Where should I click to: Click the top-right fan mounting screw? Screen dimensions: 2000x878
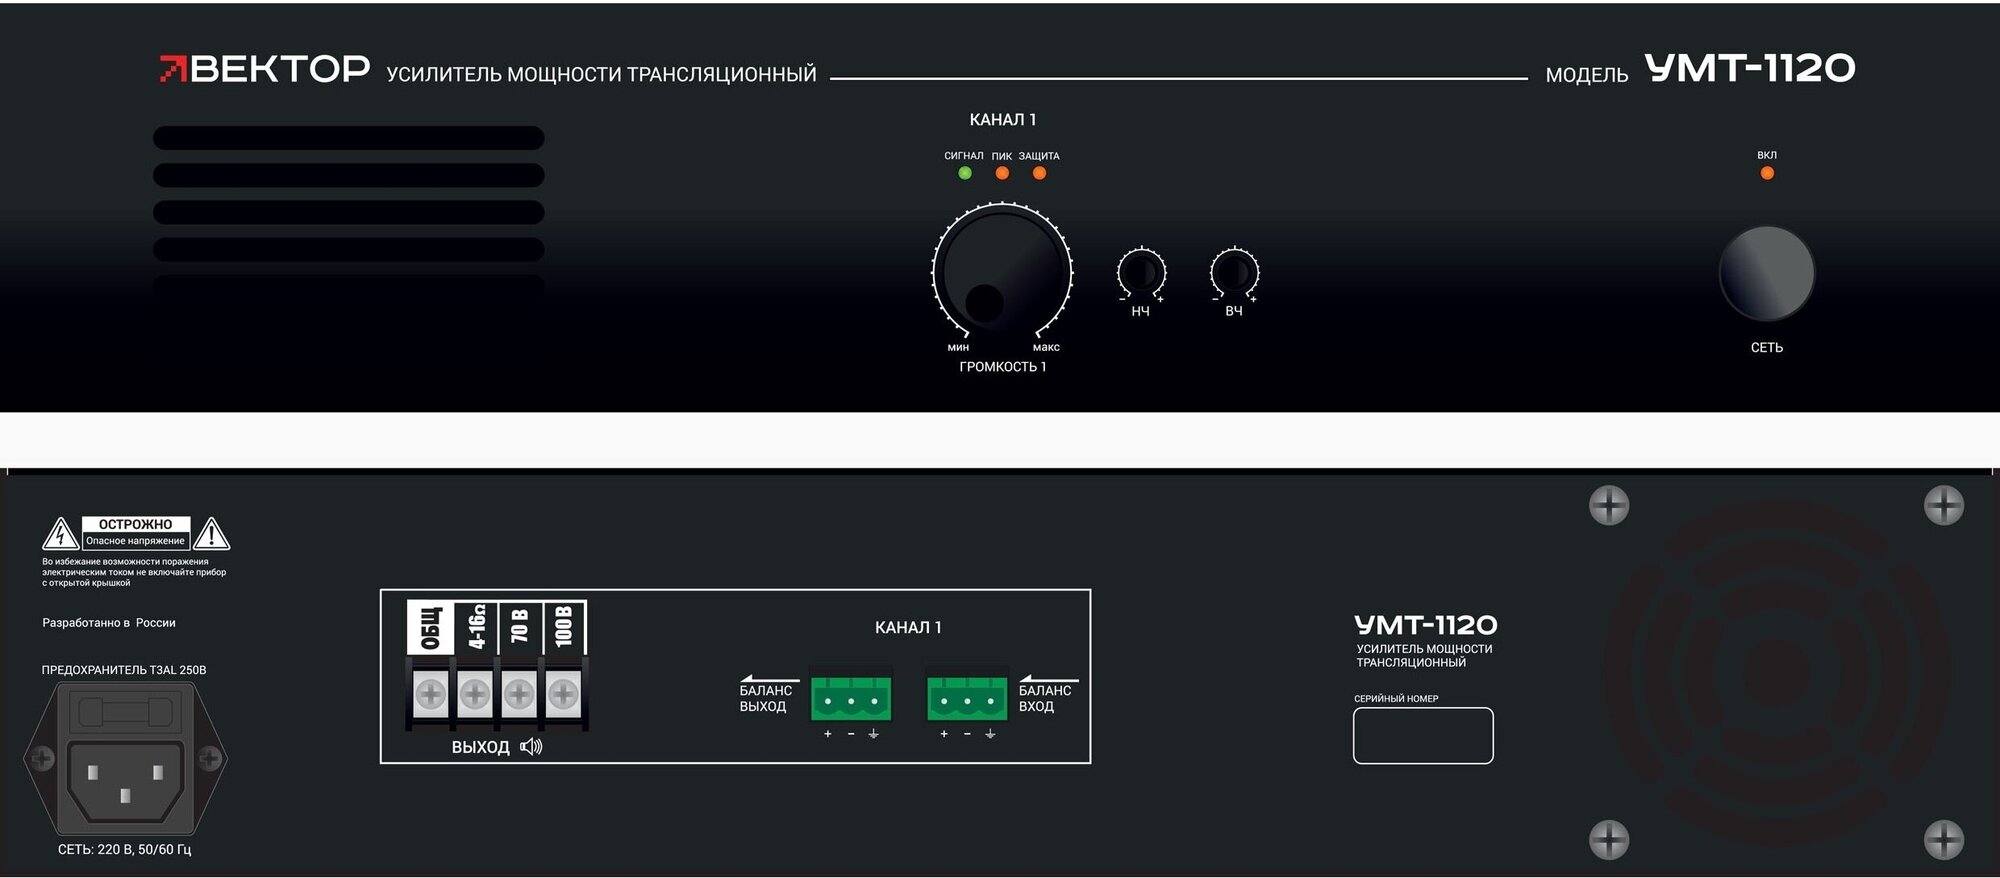(x=1943, y=505)
